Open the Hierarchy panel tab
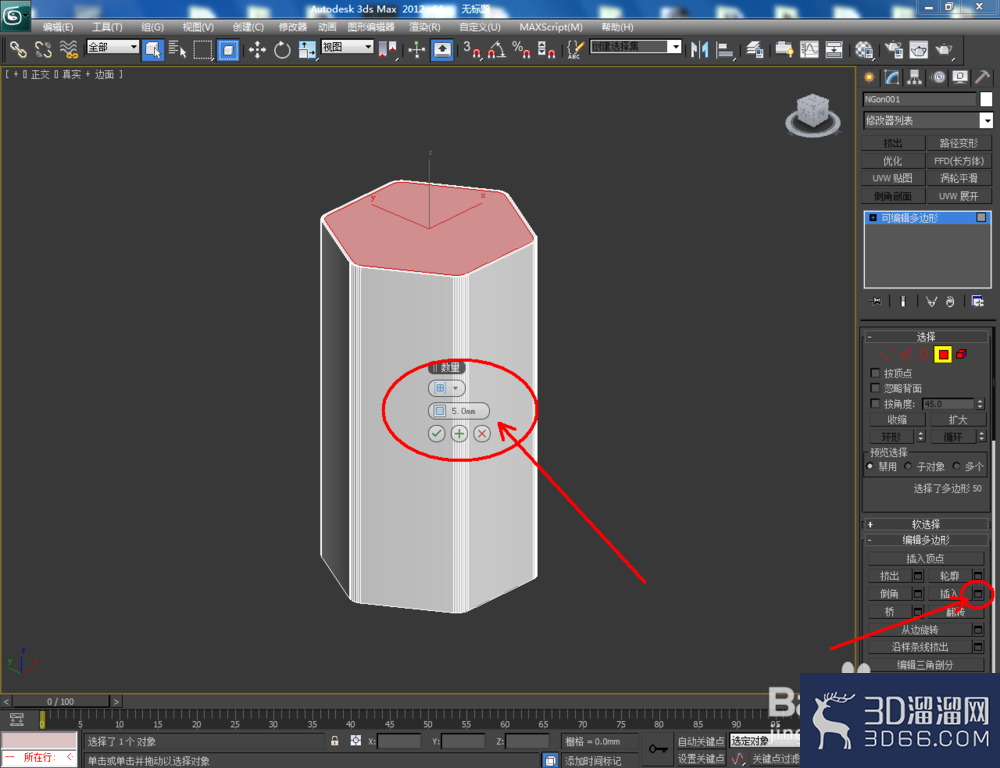This screenshot has width=1000, height=768. pos(915,77)
